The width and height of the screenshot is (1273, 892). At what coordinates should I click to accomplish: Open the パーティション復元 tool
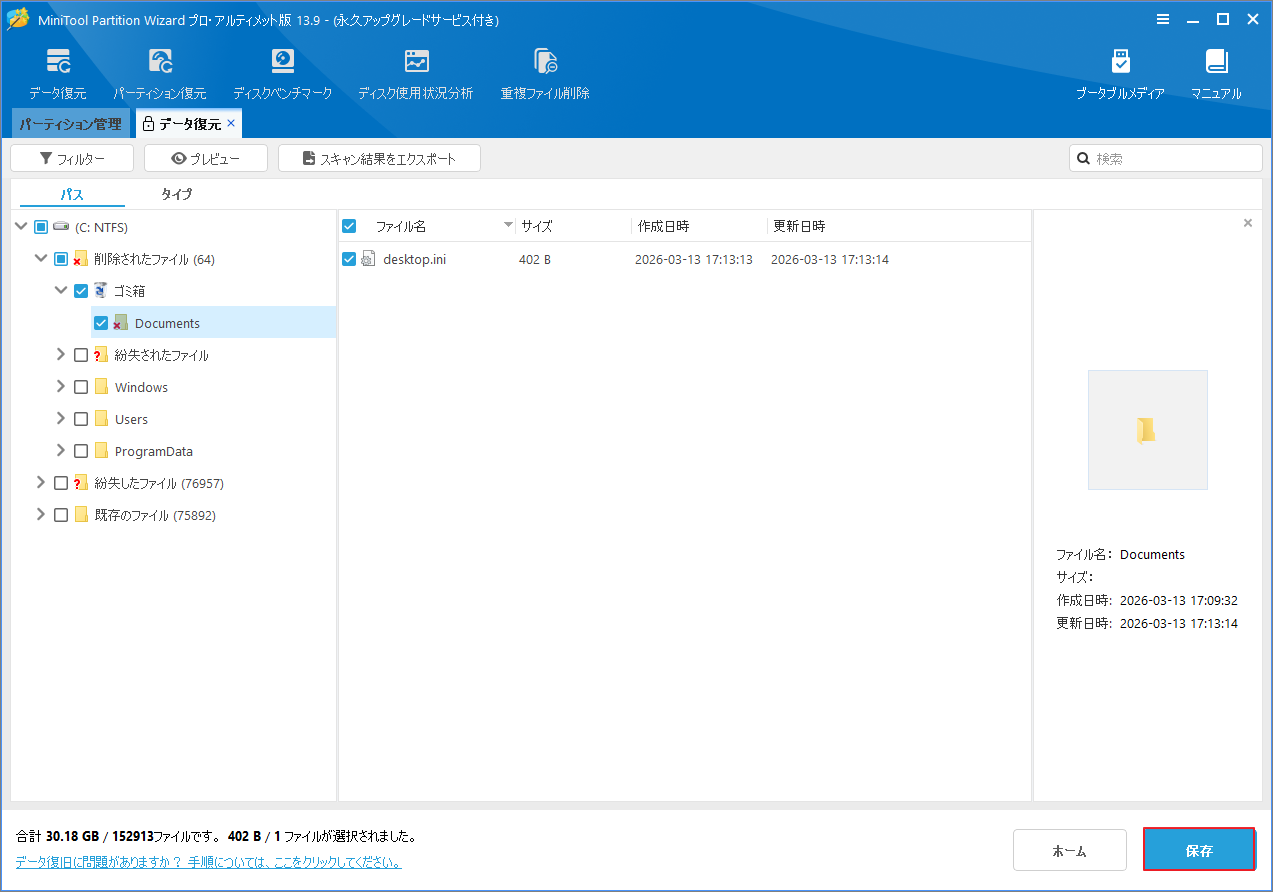pyautogui.click(x=160, y=61)
